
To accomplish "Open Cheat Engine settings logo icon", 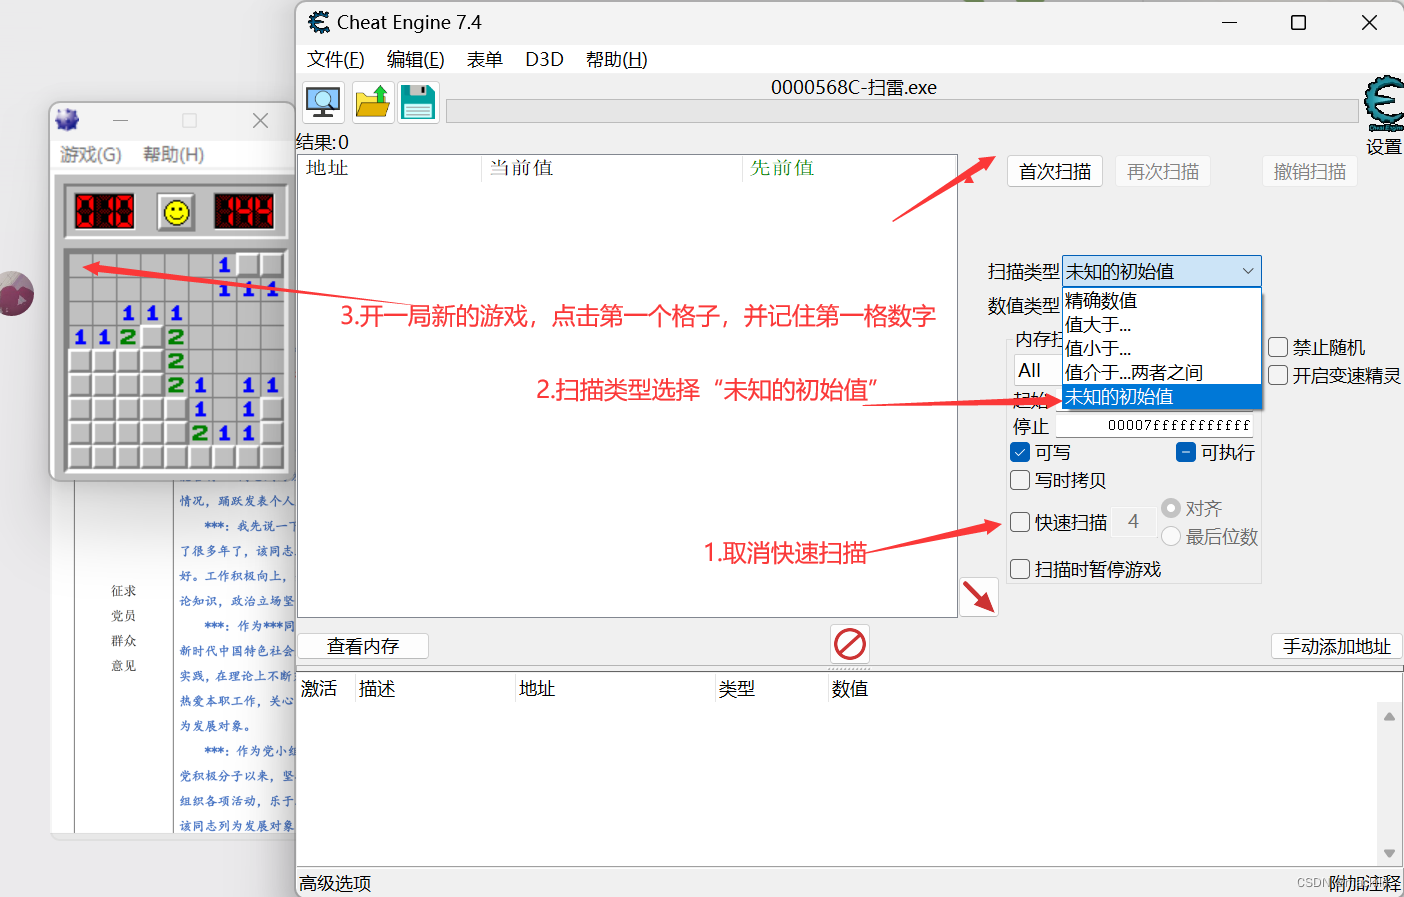I will [x=1384, y=104].
